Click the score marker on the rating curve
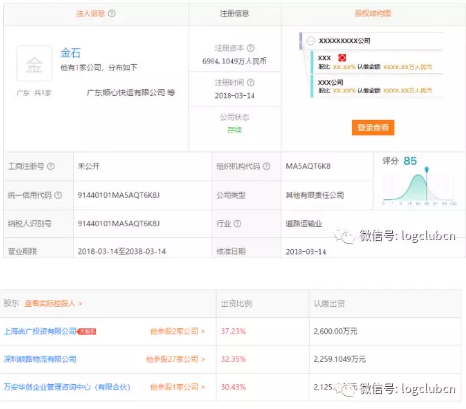Image resolution: width=466 pixels, height=409 pixels. click(427, 170)
